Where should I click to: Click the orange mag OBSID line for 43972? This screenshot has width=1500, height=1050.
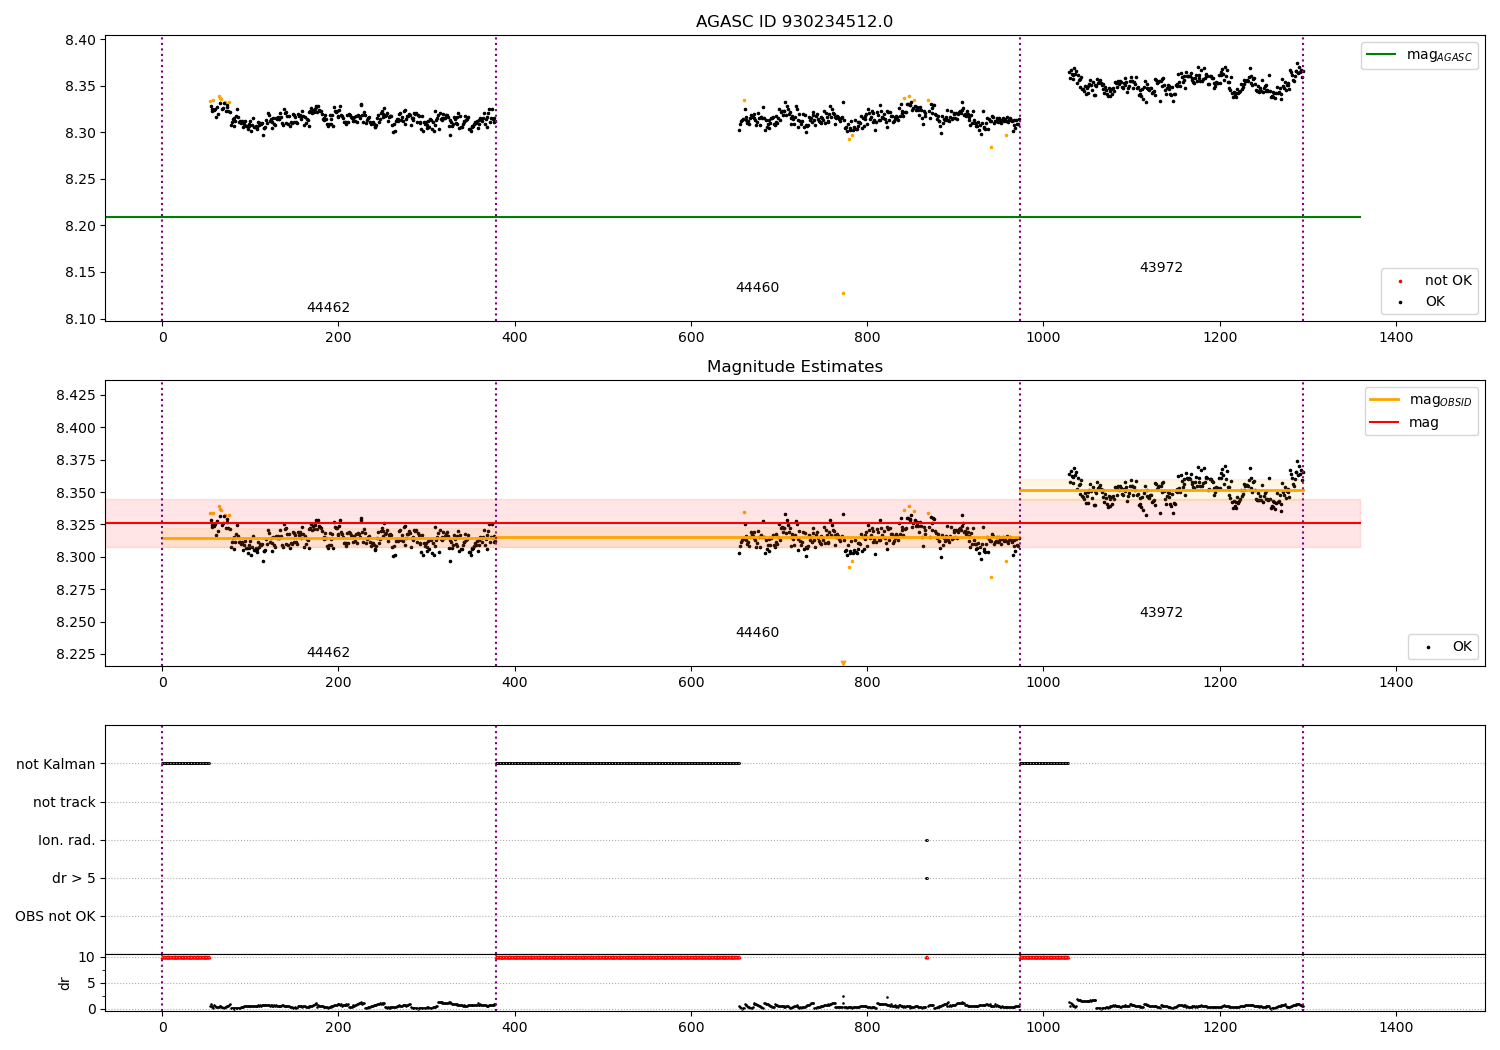(1161, 490)
